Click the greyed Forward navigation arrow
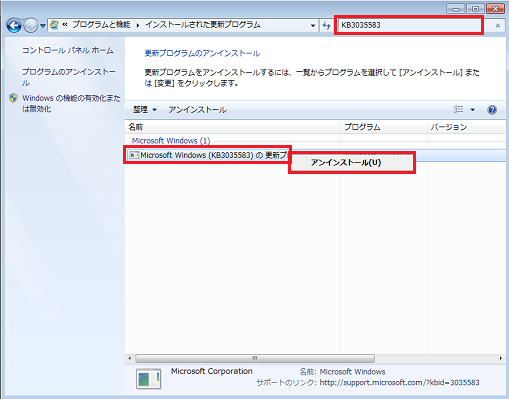 tap(31, 25)
